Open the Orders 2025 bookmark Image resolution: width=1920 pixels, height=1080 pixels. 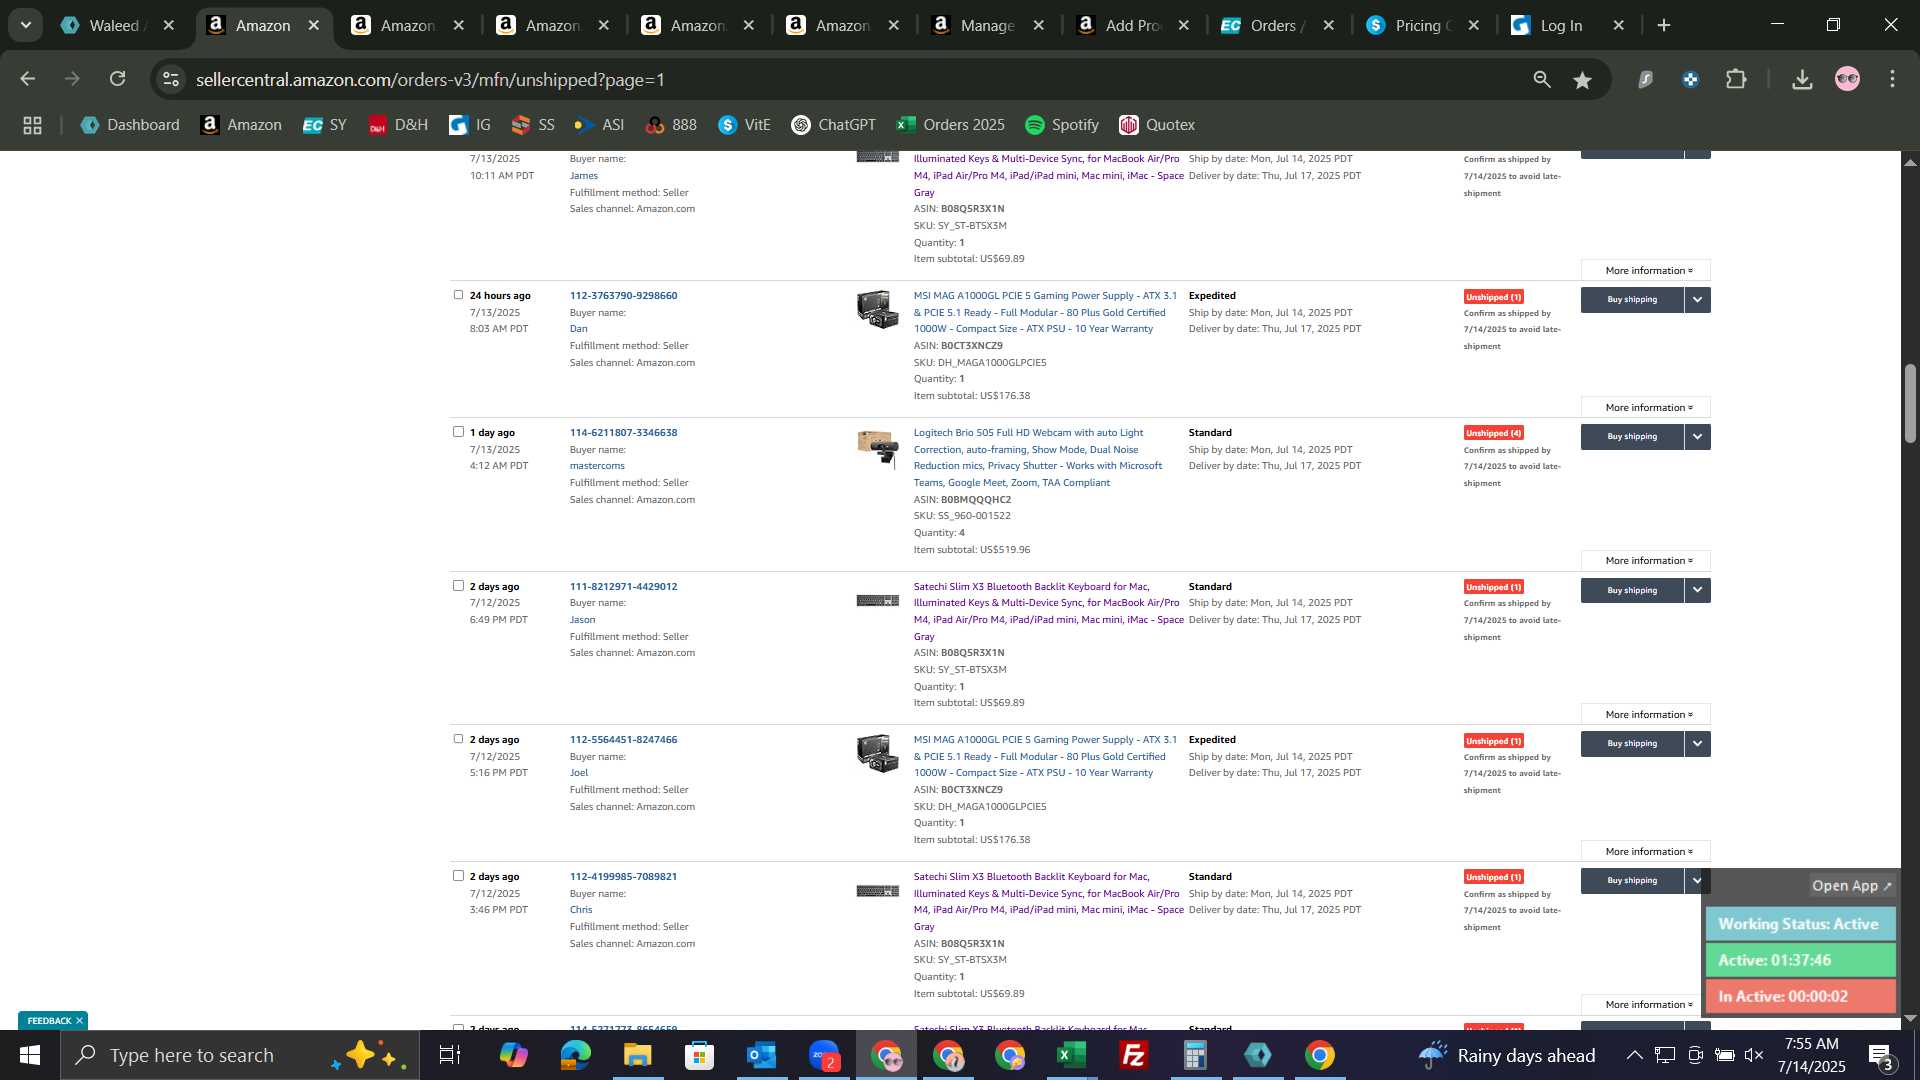[950, 125]
